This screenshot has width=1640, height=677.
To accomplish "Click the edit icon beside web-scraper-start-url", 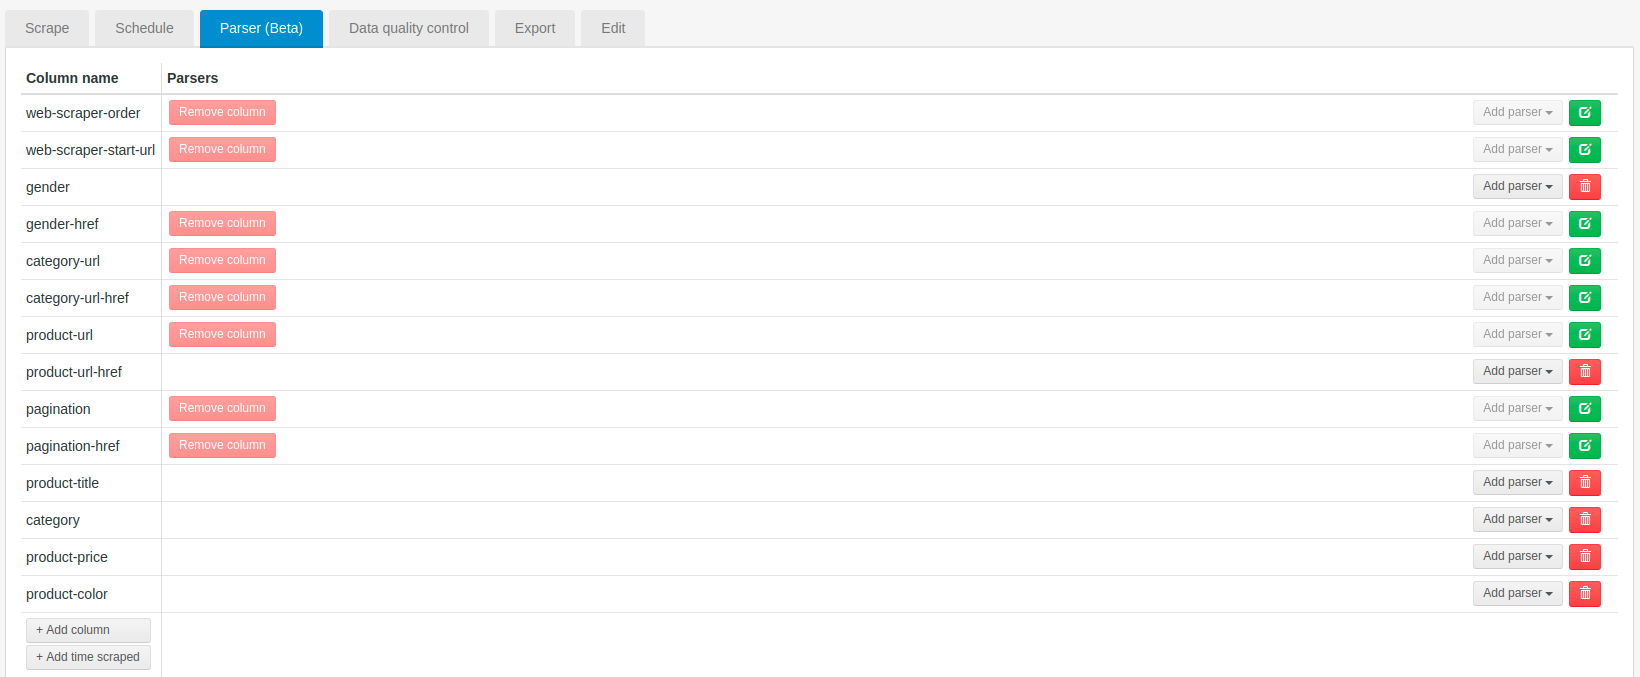I will point(1584,149).
